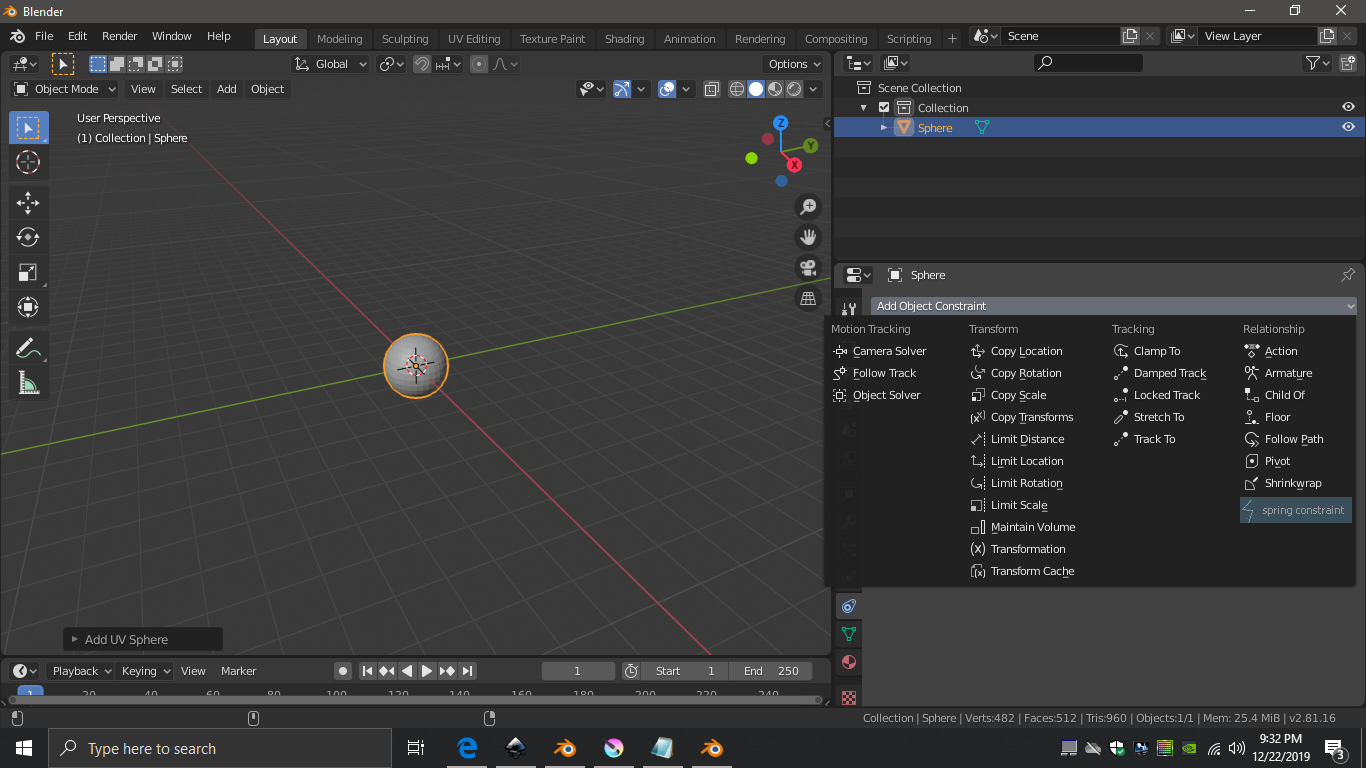This screenshot has width=1366, height=768.
Task: Open the Global transform orientation dropdown
Action: coord(331,64)
